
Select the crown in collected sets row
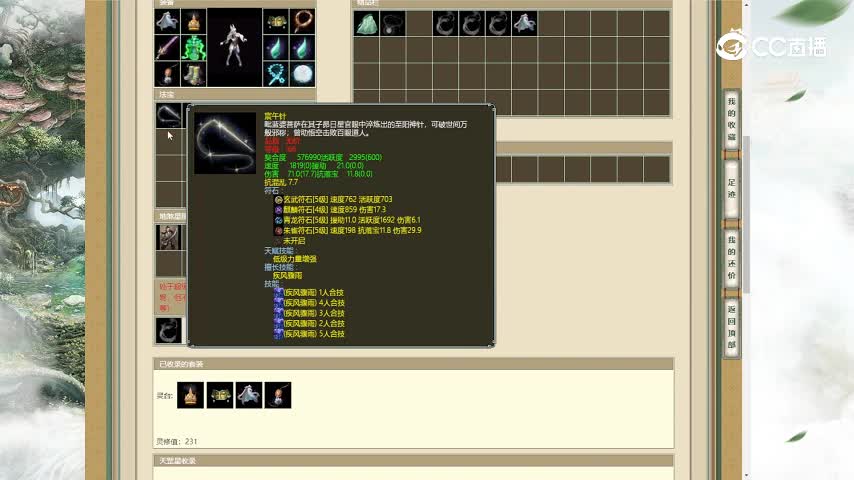pos(190,395)
